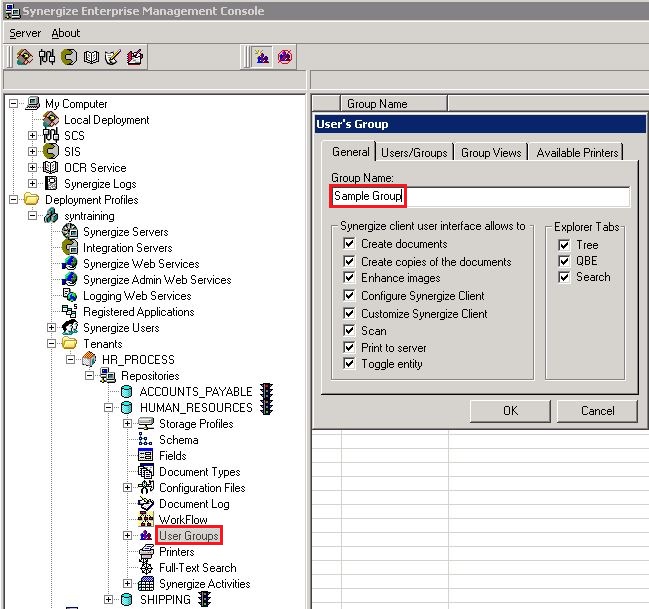Select the Synergize Servers node icon
649x609 pixels.
[70, 231]
